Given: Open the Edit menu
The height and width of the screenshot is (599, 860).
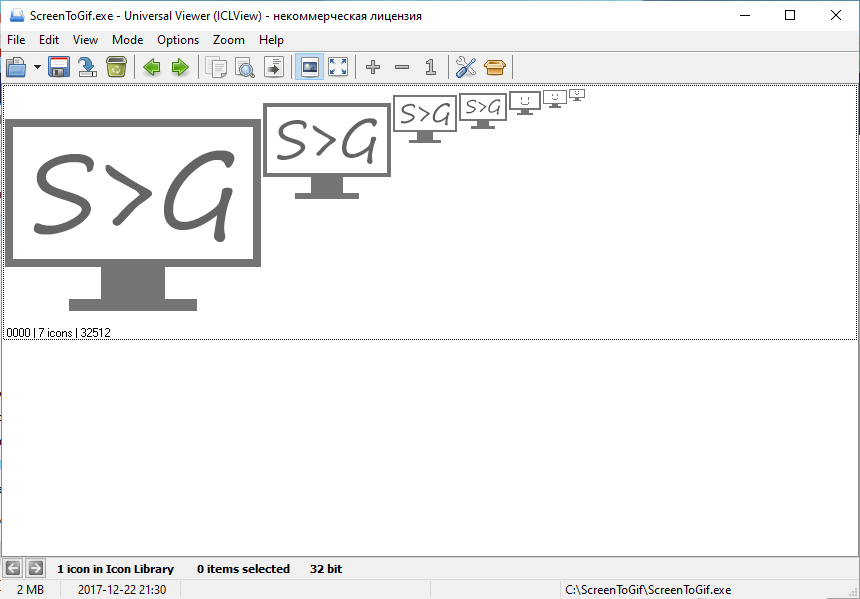Looking at the screenshot, I should 49,40.
